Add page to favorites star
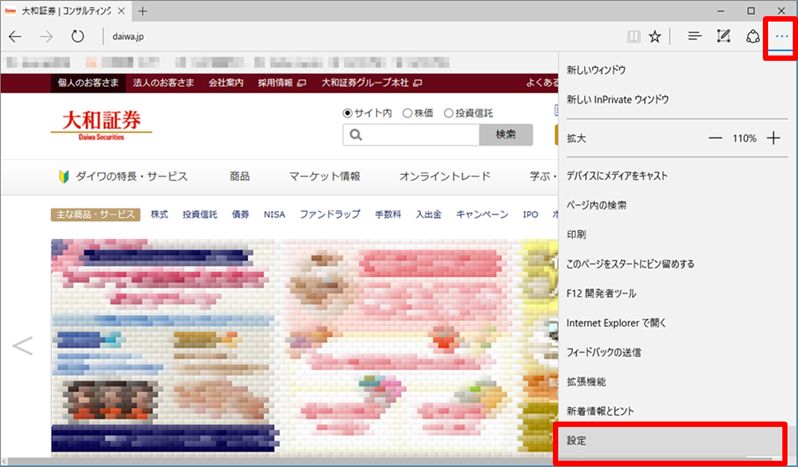The width and height of the screenshot is (798, 467). coord(655,37)
